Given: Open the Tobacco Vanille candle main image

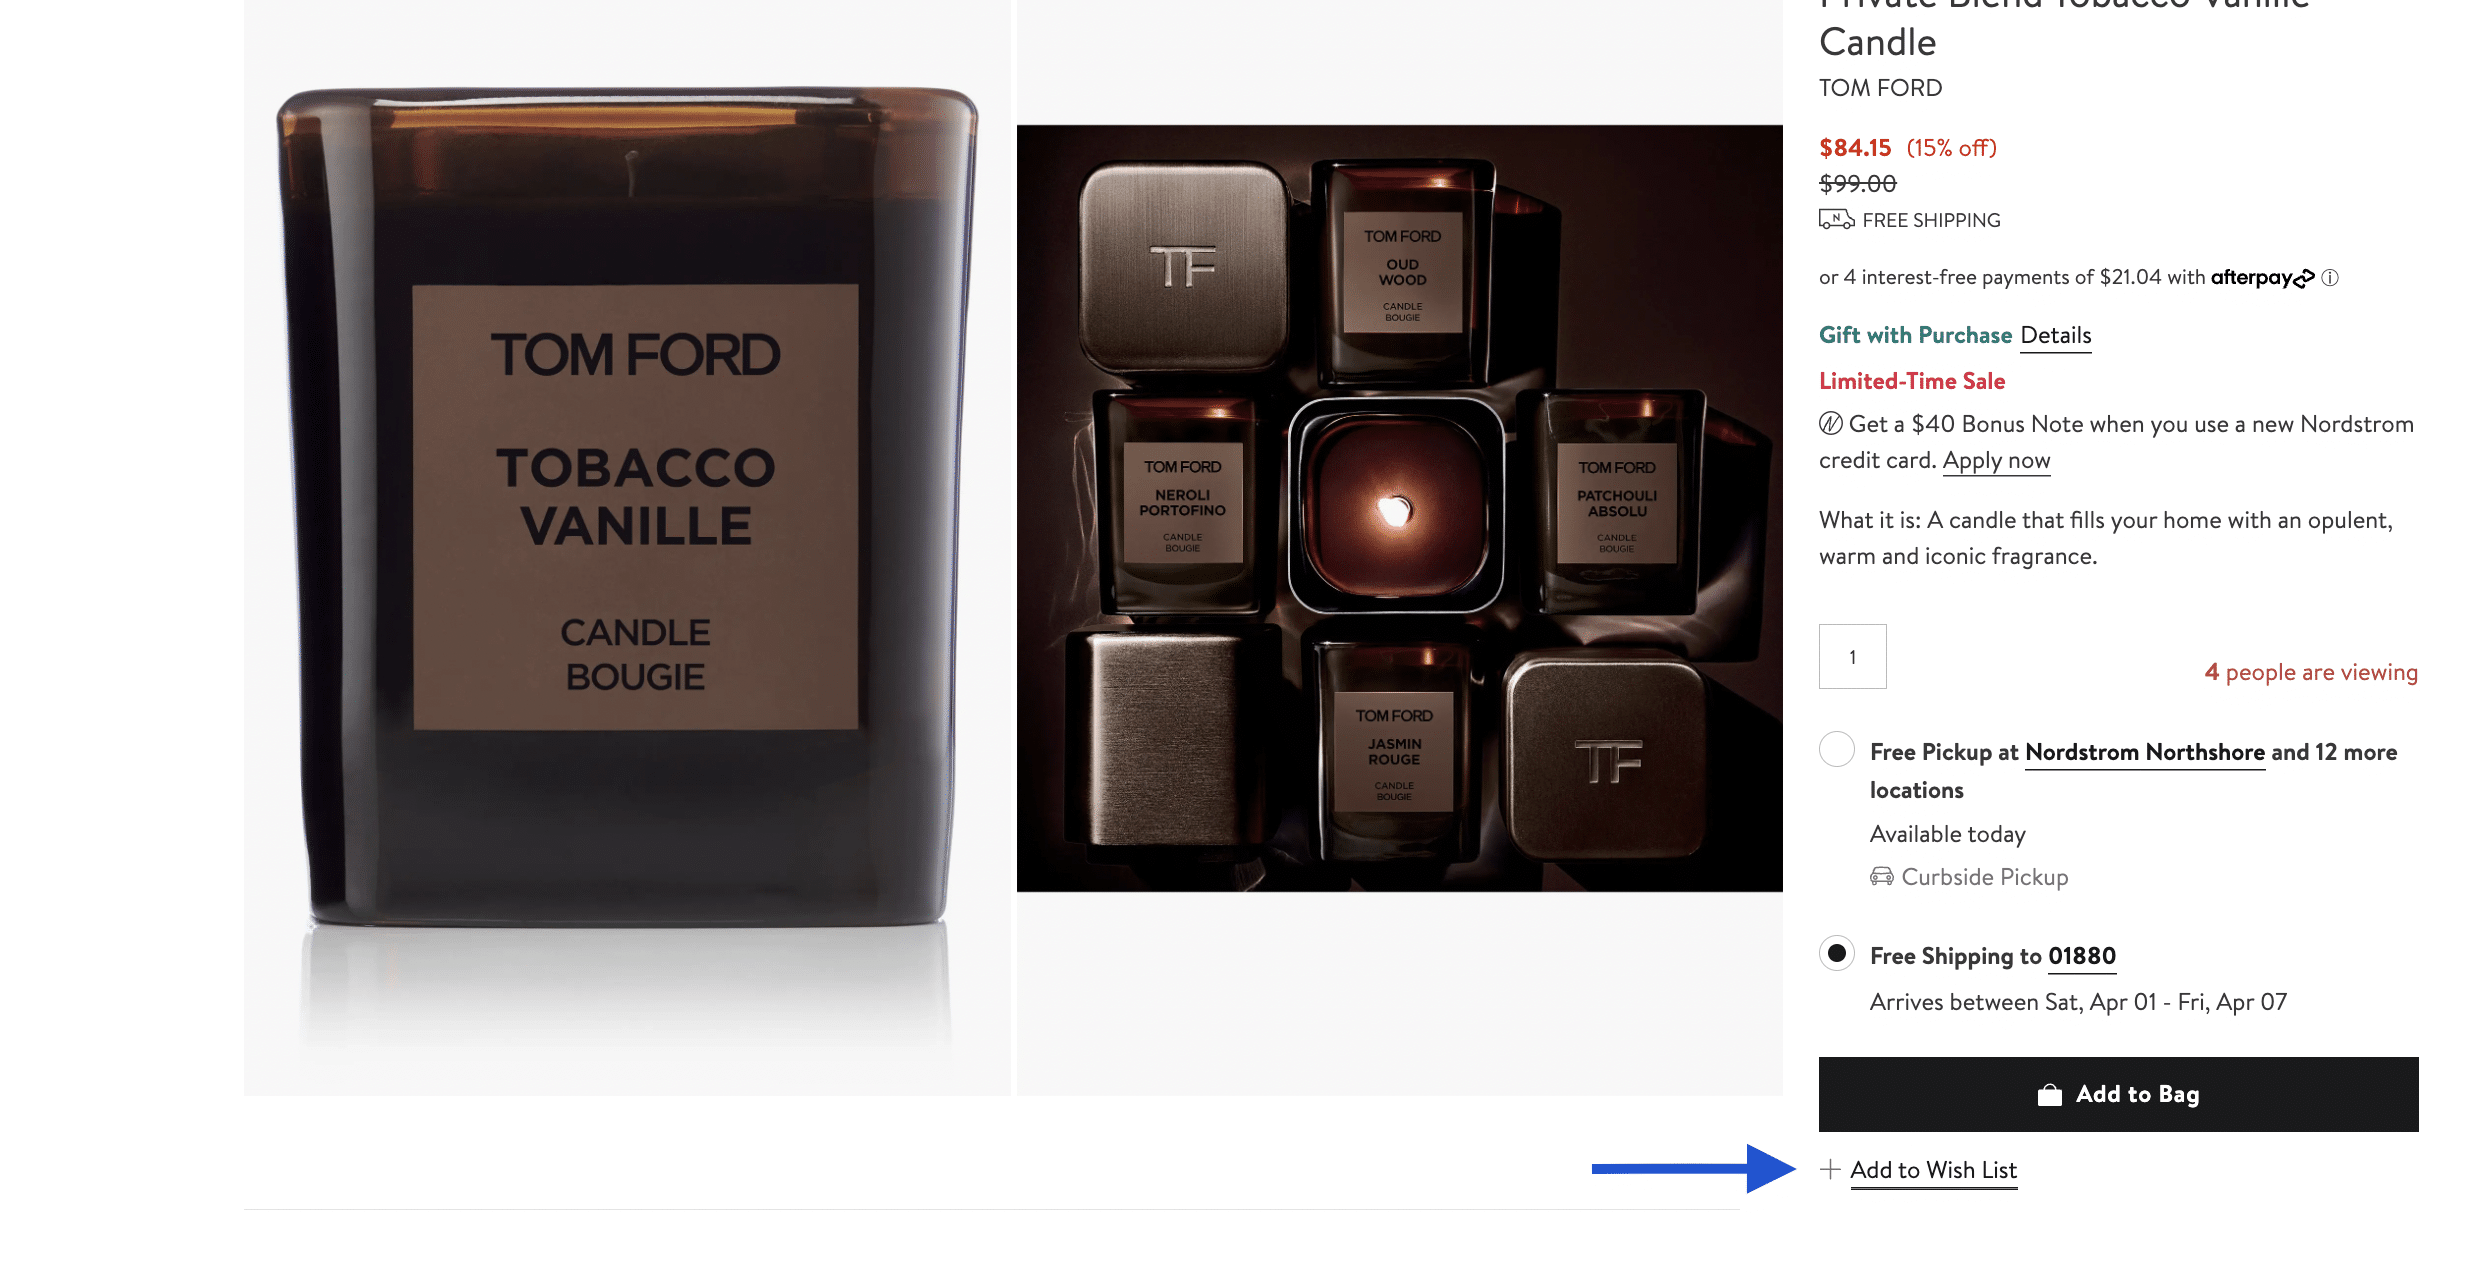Looking at the screenshot, I should 627,548.
